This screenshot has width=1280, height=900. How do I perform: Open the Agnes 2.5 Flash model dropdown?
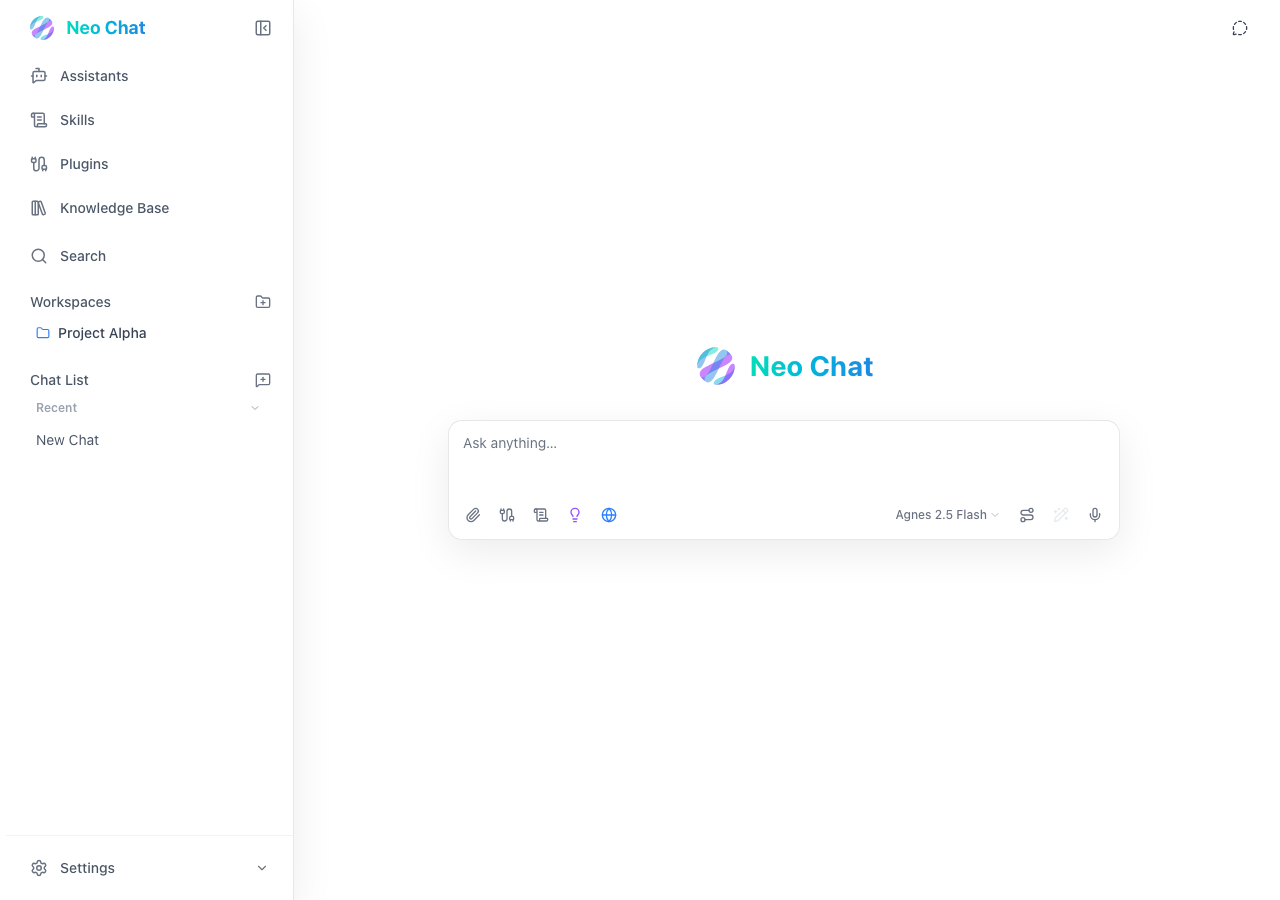(x=947, y=515)
